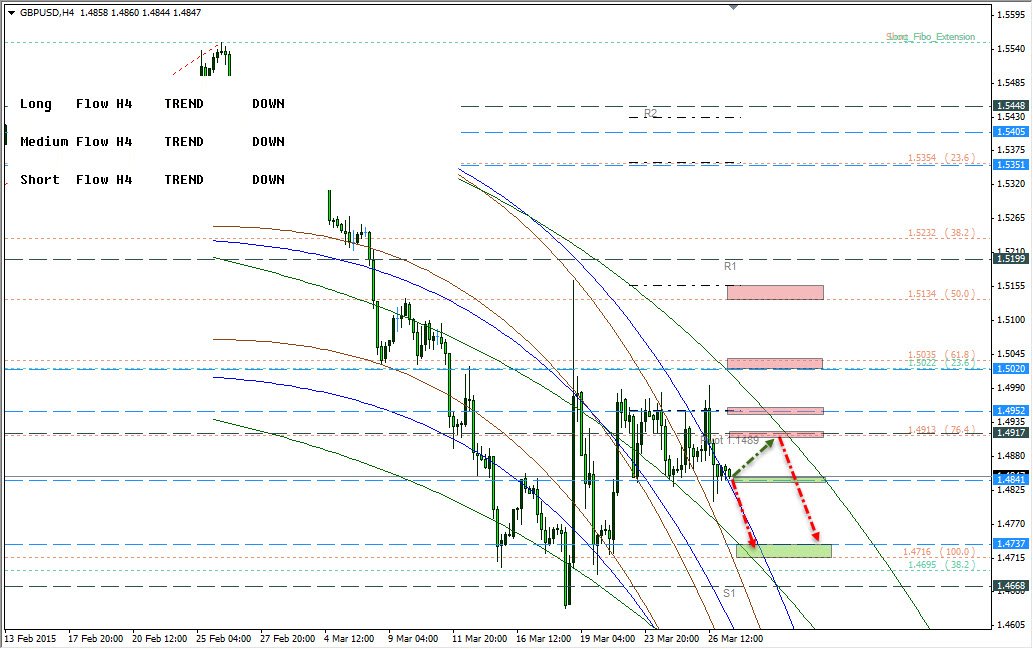Click the 1.5595 price axis tick
The image size is (1033, 649).
click(x=1011, y=14)
